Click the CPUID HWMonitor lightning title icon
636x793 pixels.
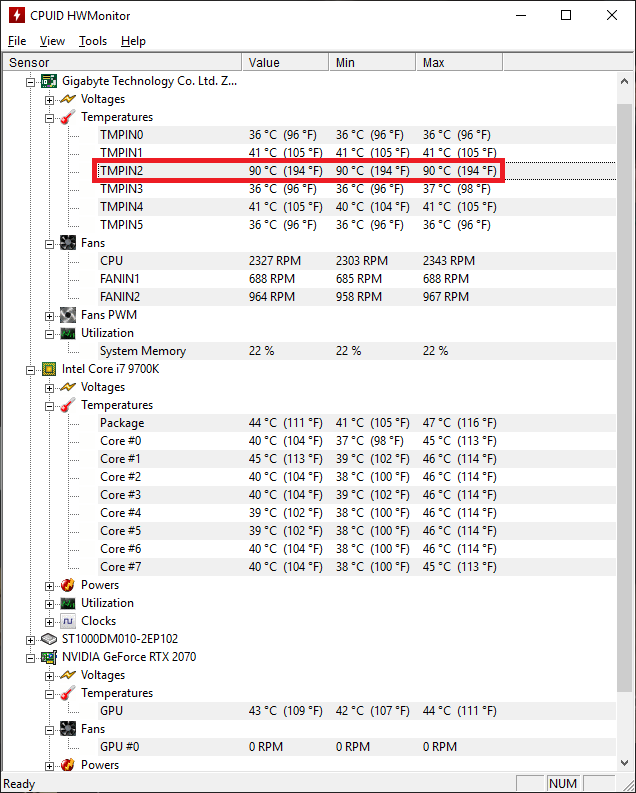16,15
